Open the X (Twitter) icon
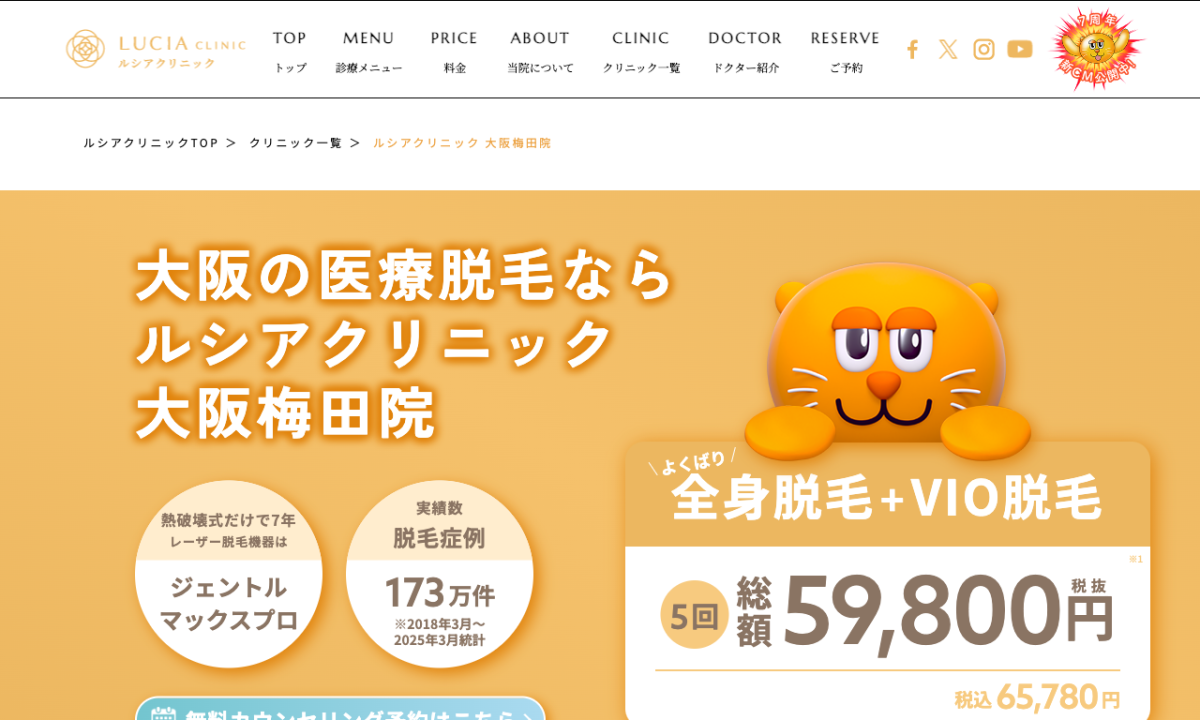1200x720 pixels. point(948,49)
